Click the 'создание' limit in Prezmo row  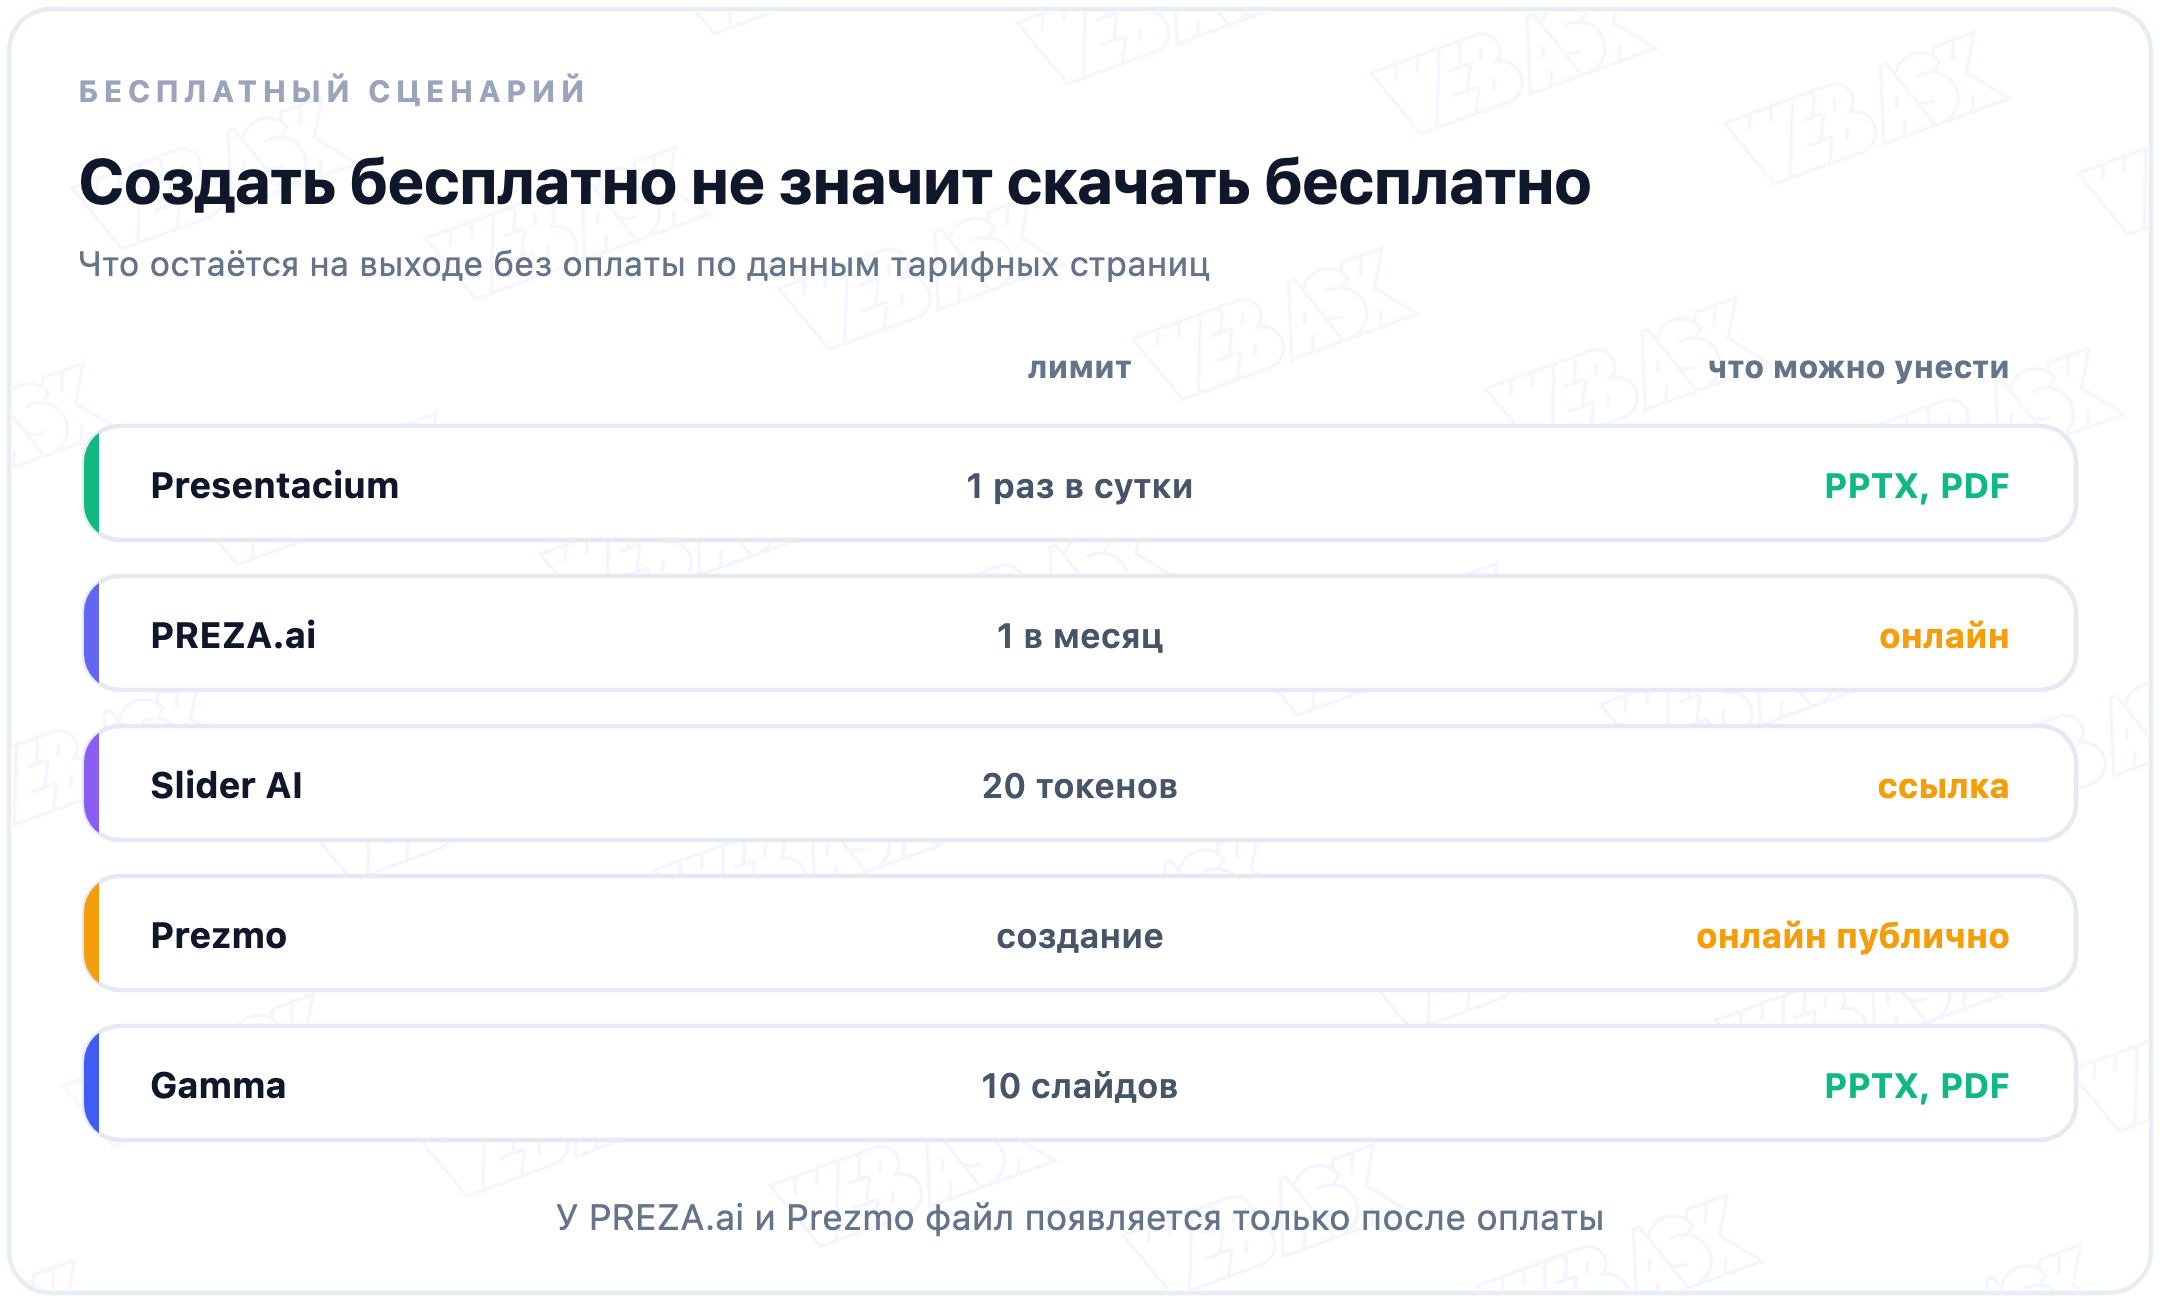1079,937
